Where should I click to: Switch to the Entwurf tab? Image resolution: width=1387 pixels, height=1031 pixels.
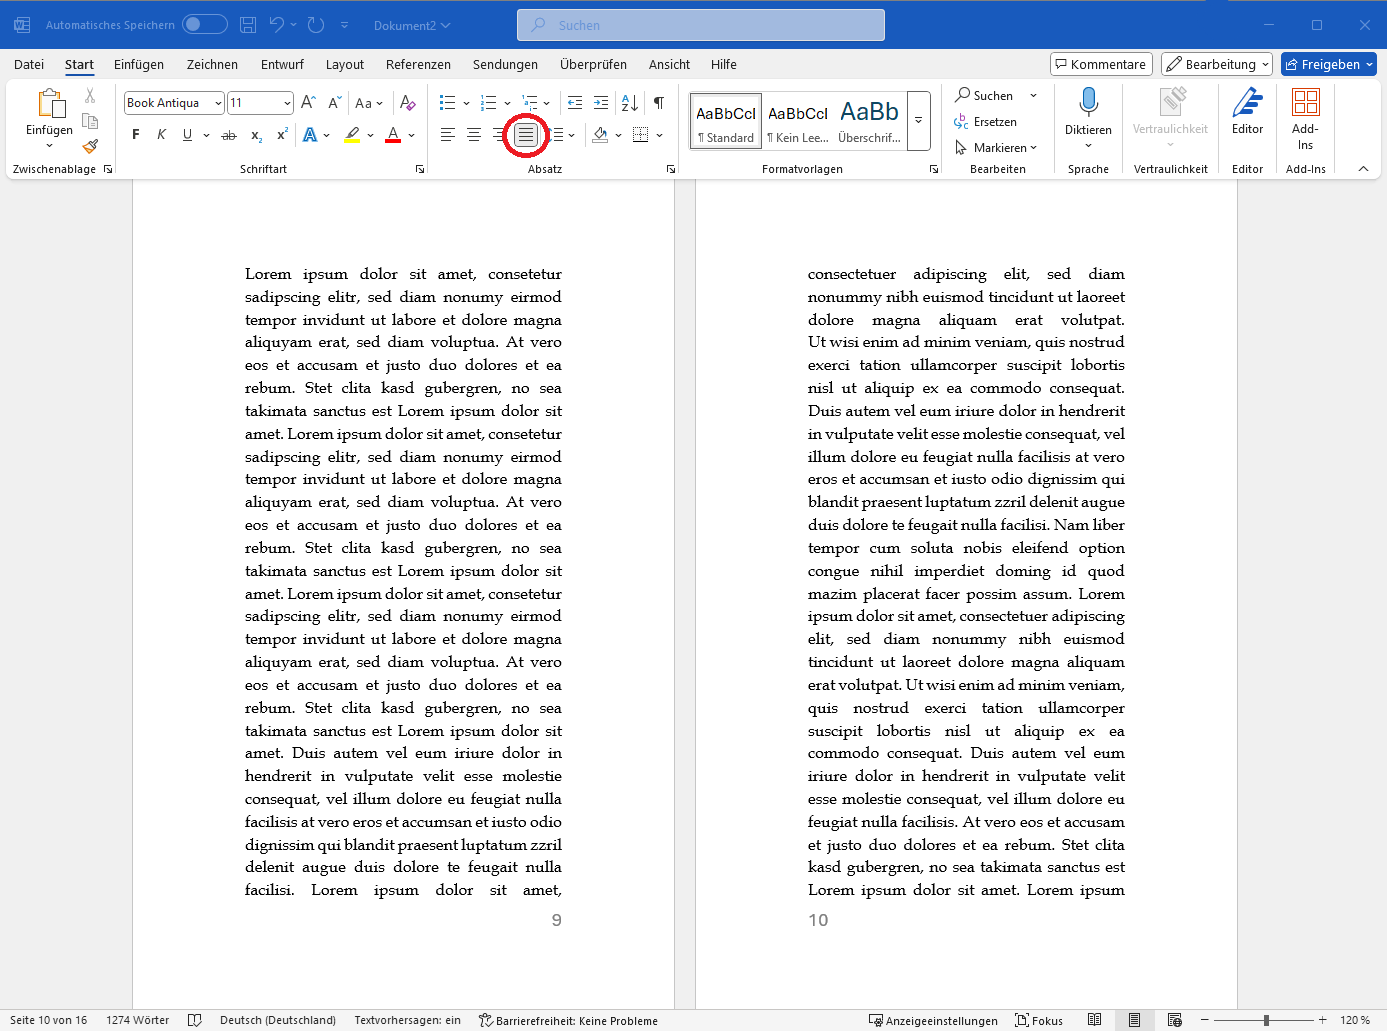point(282,64)
